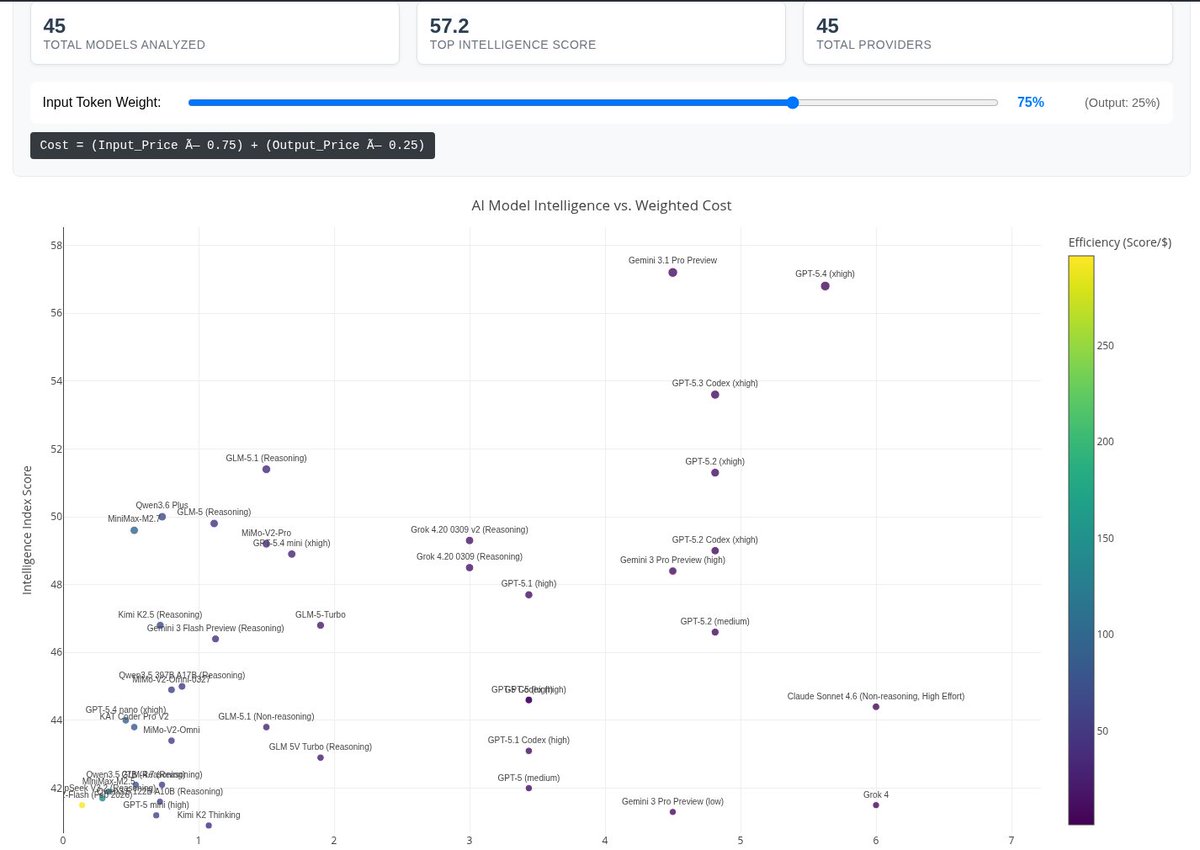Click the chart title "AI Model Intelligence vs. Weighted Cost"
Image resolution: width=1200 pixels, height=850 pixels.
click(x=602, y=205)
